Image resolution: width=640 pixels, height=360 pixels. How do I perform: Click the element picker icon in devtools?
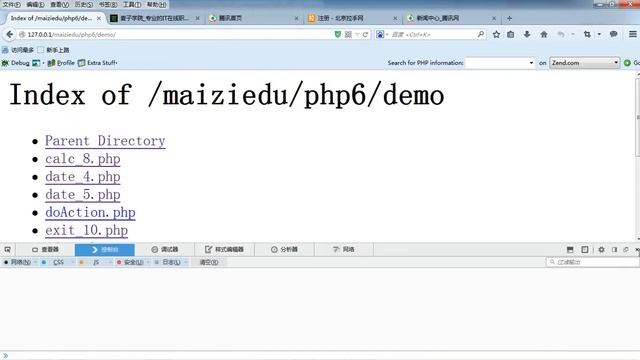(7, 249)
